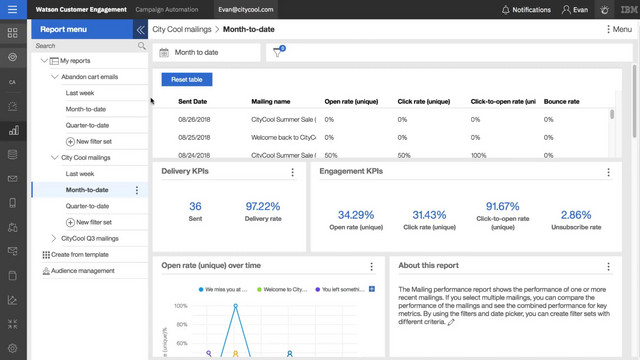Open the mobile phone sidebar icon
640x360 pixels.
coord(13,203)
